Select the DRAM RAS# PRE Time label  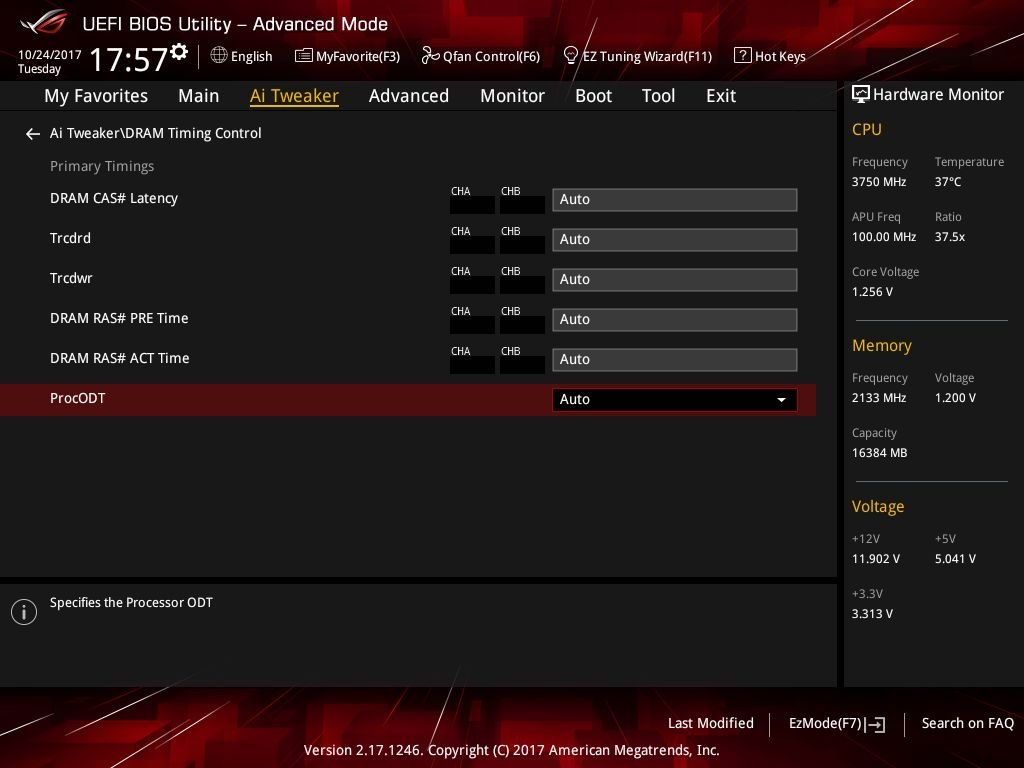pyautogui.click(x=119, y=318)
